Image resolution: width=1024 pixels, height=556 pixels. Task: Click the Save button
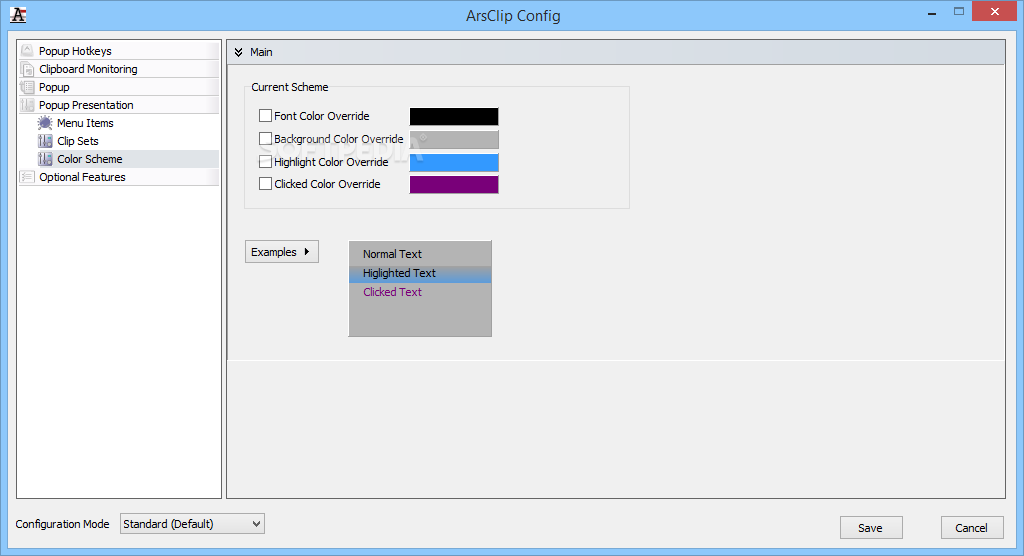click(x=871, y=528)
